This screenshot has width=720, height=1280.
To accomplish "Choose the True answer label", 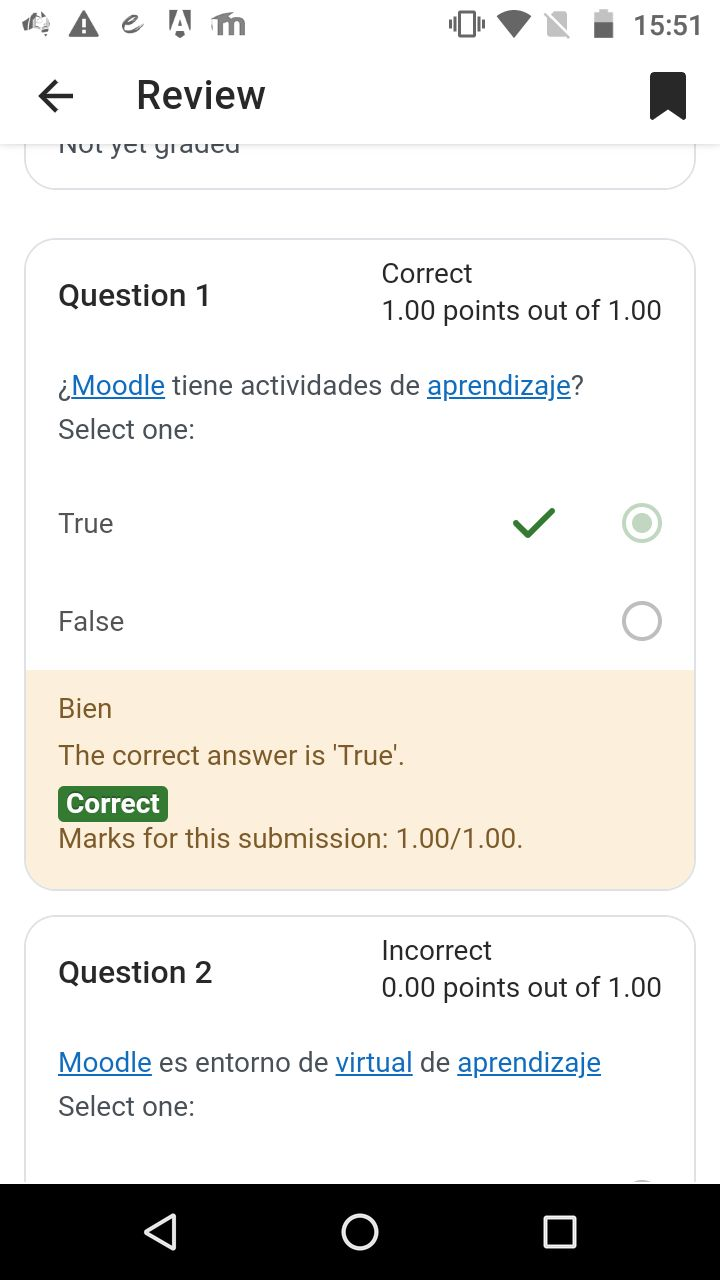I will (x=86, y=523).
